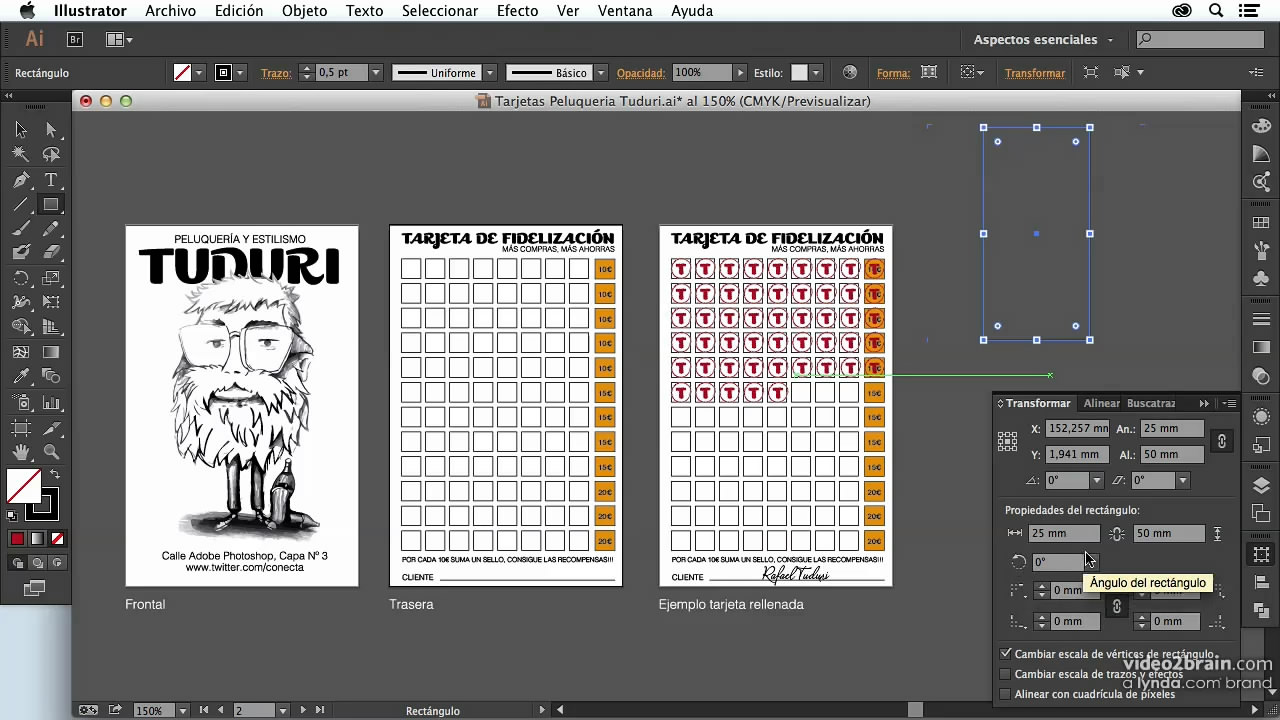
Task: Select the Magic Wand tool
Action: (21, 155)
